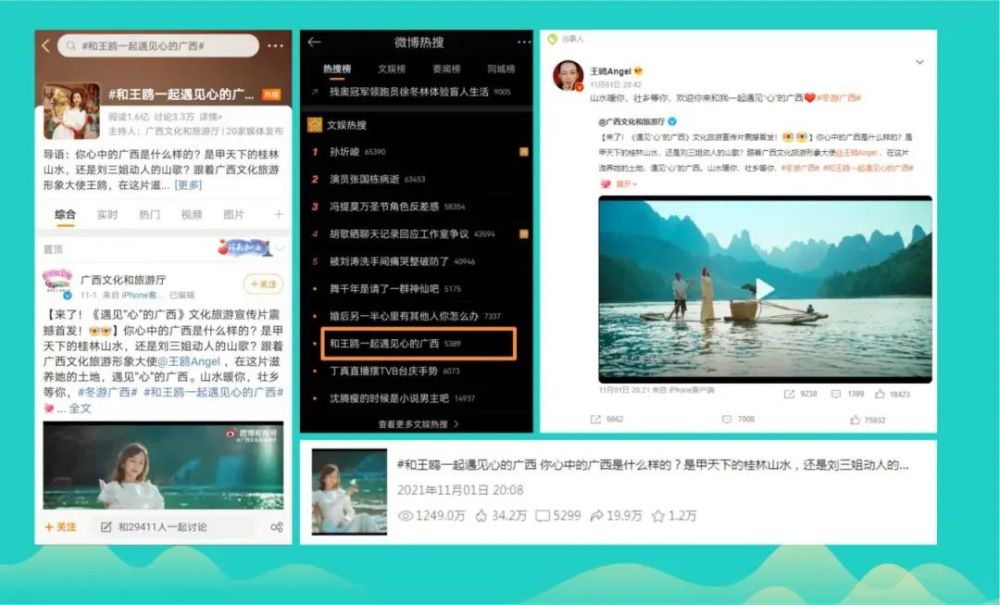This screenshot has width=1000, height=605.
Task: Expand the dropdown chevron on 王鸥Angel's post
Action: 920,62
